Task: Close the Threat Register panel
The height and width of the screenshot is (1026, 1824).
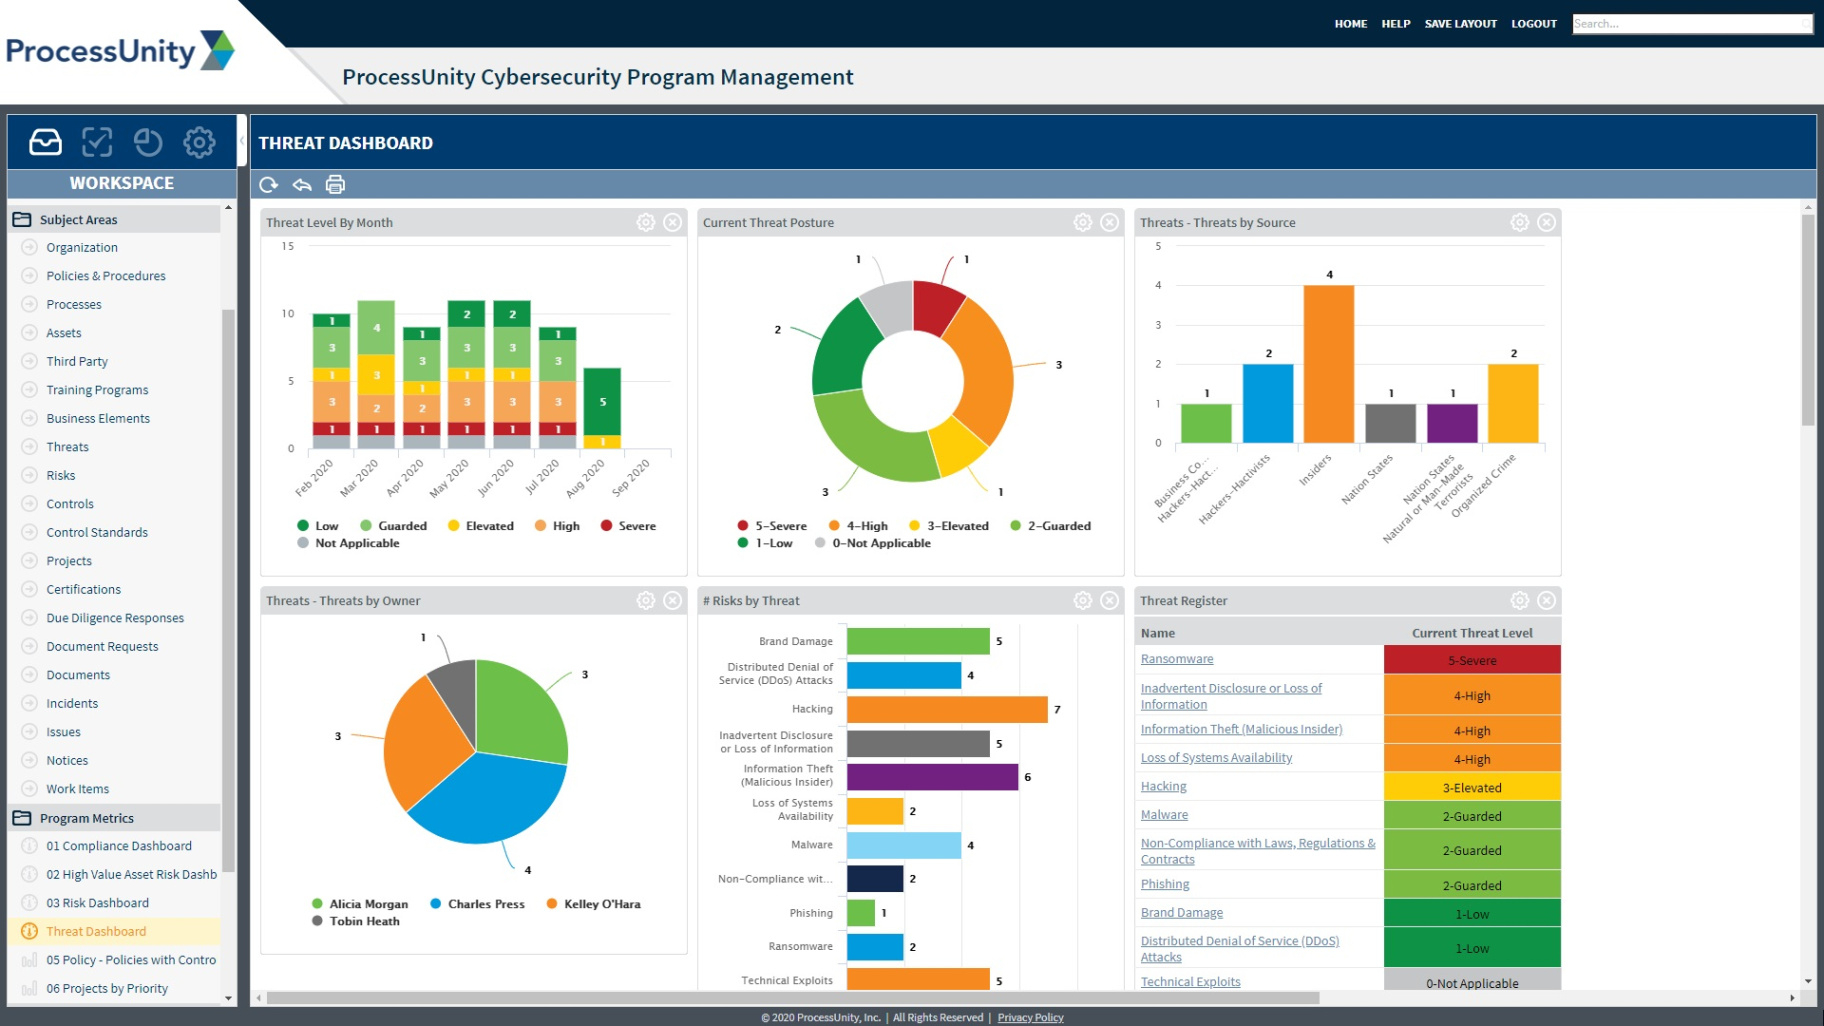Action: coord(1547,600)
